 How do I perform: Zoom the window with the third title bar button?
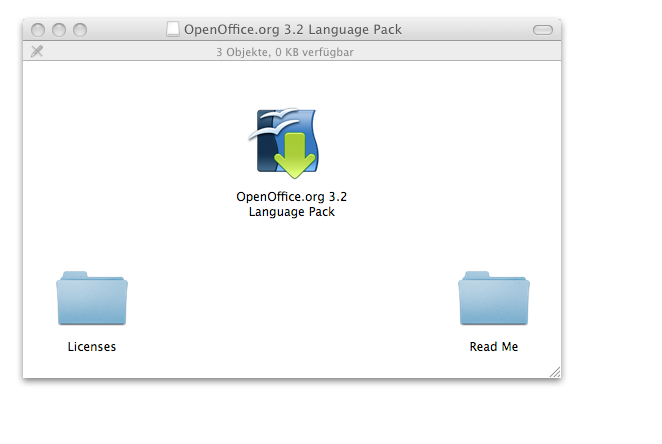(79, 30)
